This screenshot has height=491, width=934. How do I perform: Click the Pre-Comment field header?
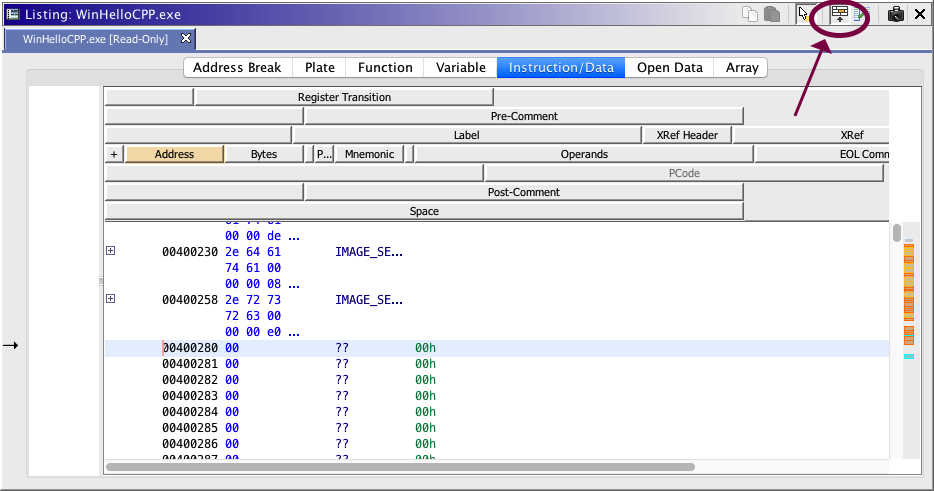pyautogui.click(x=524, y=116)
